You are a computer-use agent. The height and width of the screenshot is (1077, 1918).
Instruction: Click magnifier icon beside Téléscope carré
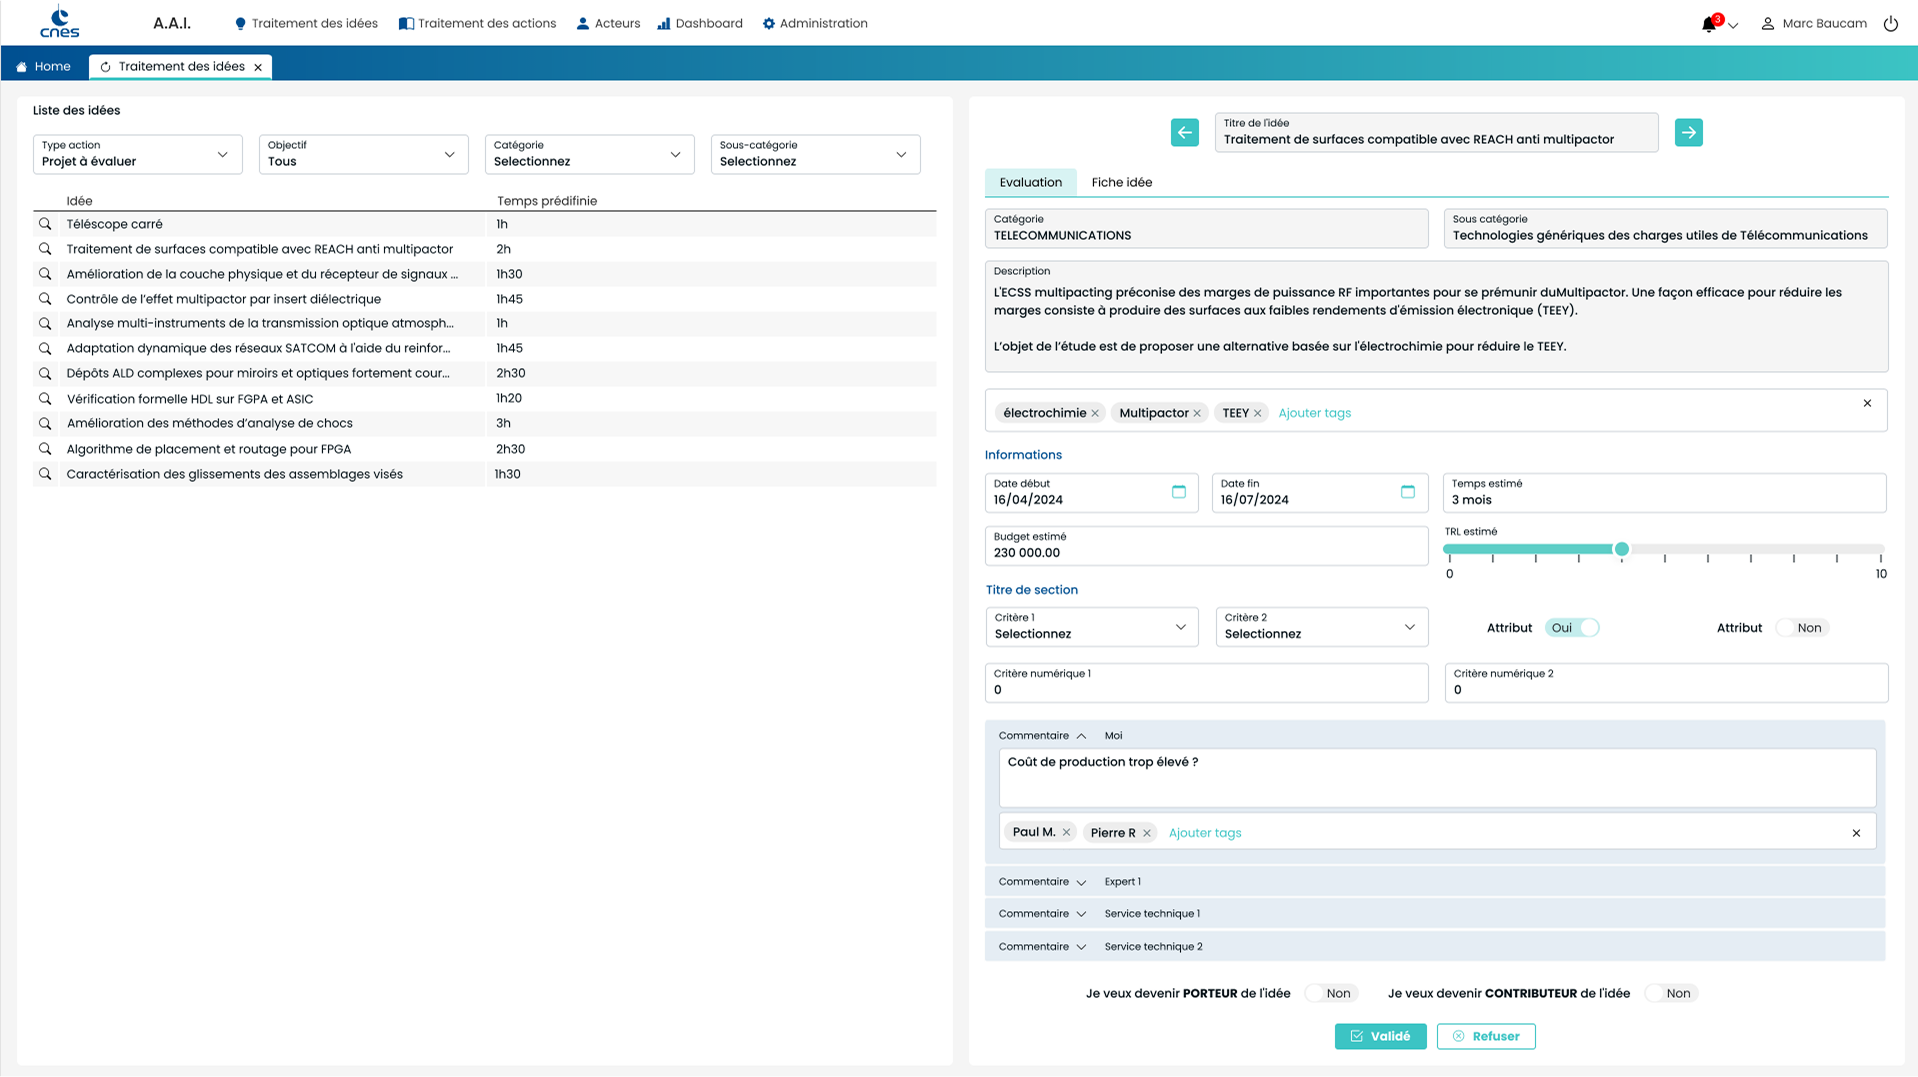(45, 224)
